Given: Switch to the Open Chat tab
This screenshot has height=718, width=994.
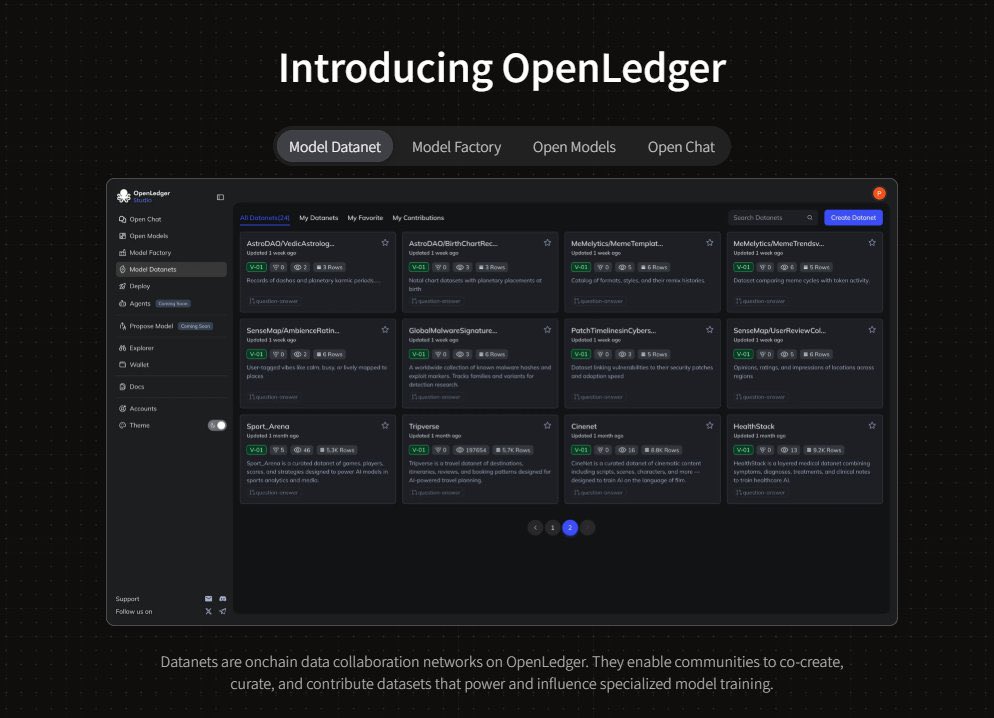Looking at the screenshot, I should (681, 146).
